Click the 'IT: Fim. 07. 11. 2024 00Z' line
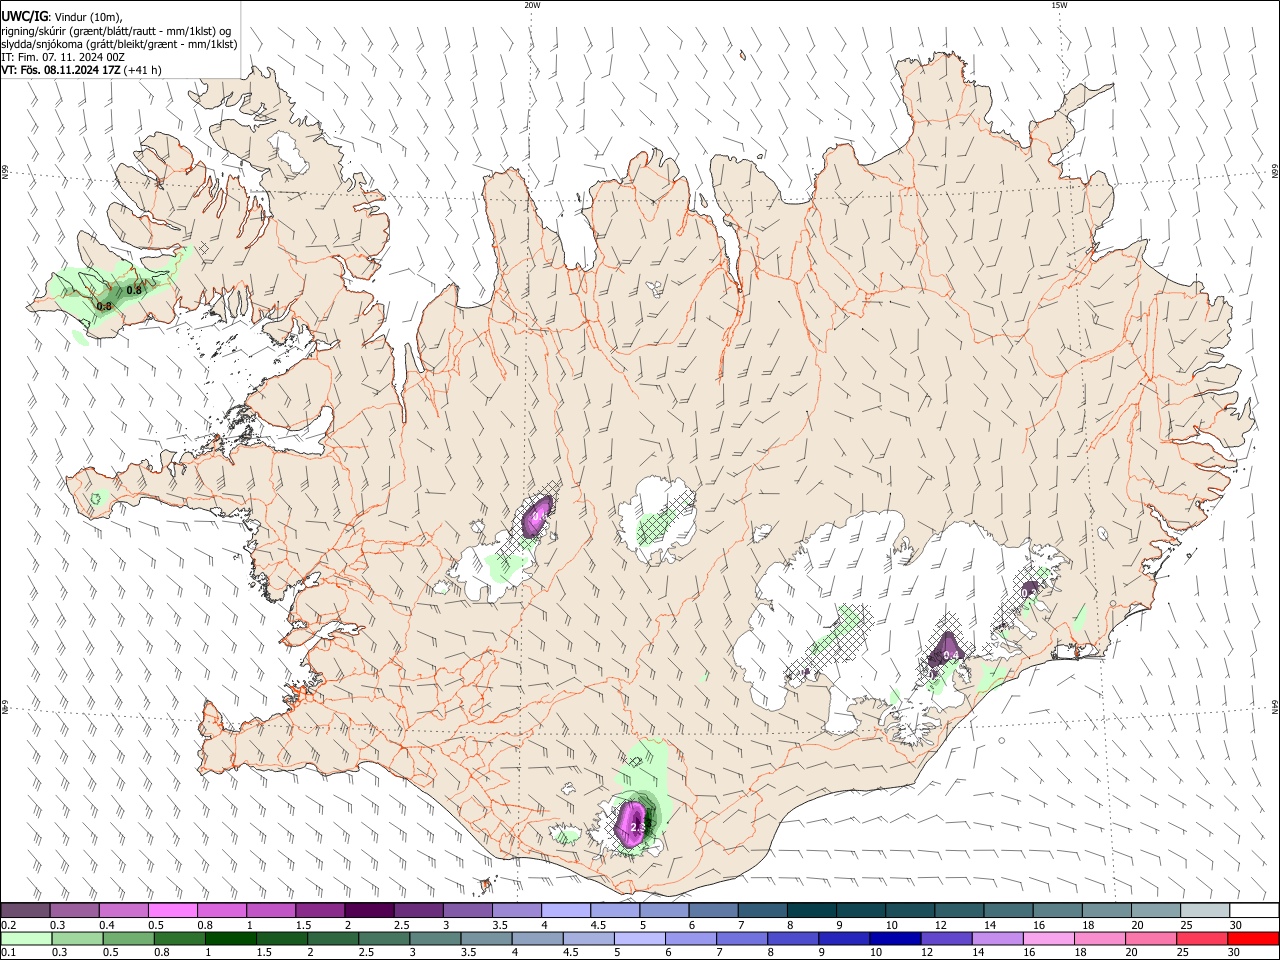This screenshot has height=960, width=1280. click(63, 57)
